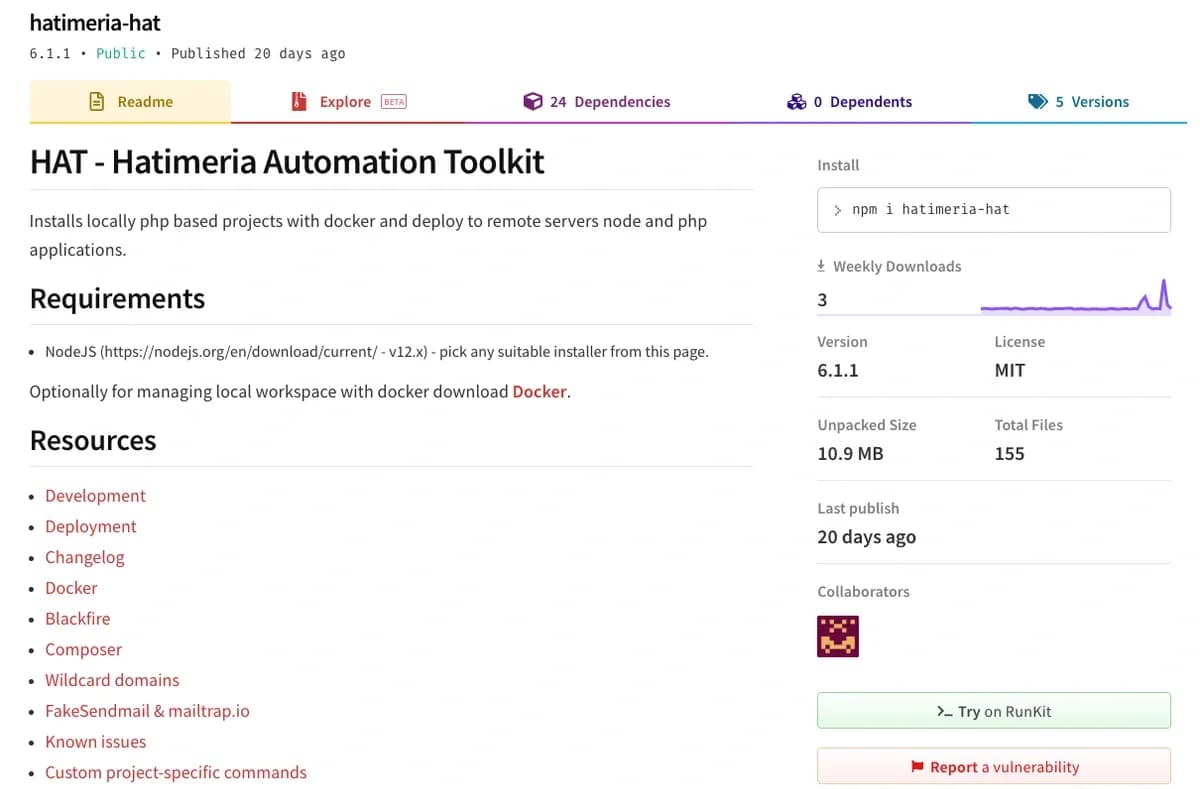
Task: Click the weekly downloads sparkline chart
Action: coord(1075,298)
